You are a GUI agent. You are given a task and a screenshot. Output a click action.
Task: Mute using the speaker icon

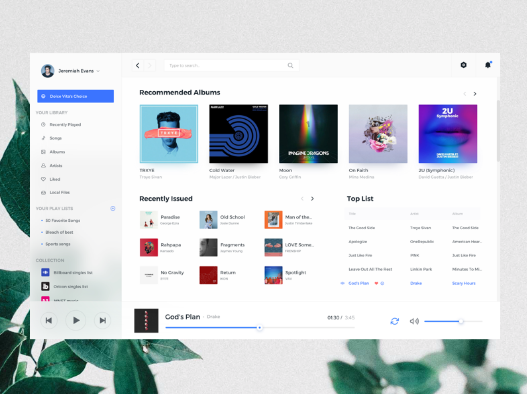coord(414,321)
